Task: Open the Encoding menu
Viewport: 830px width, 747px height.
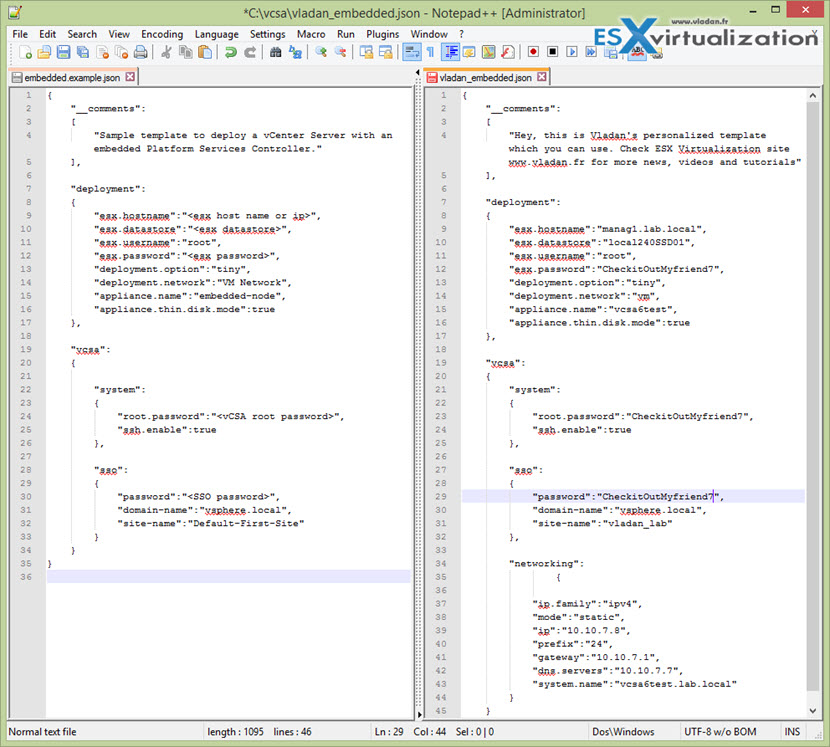Action: tap(162, 34)
